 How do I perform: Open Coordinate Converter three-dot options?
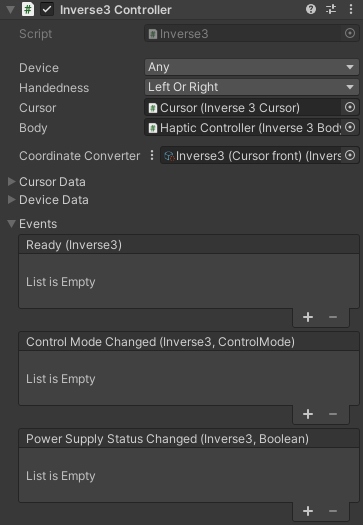(152, 155)
